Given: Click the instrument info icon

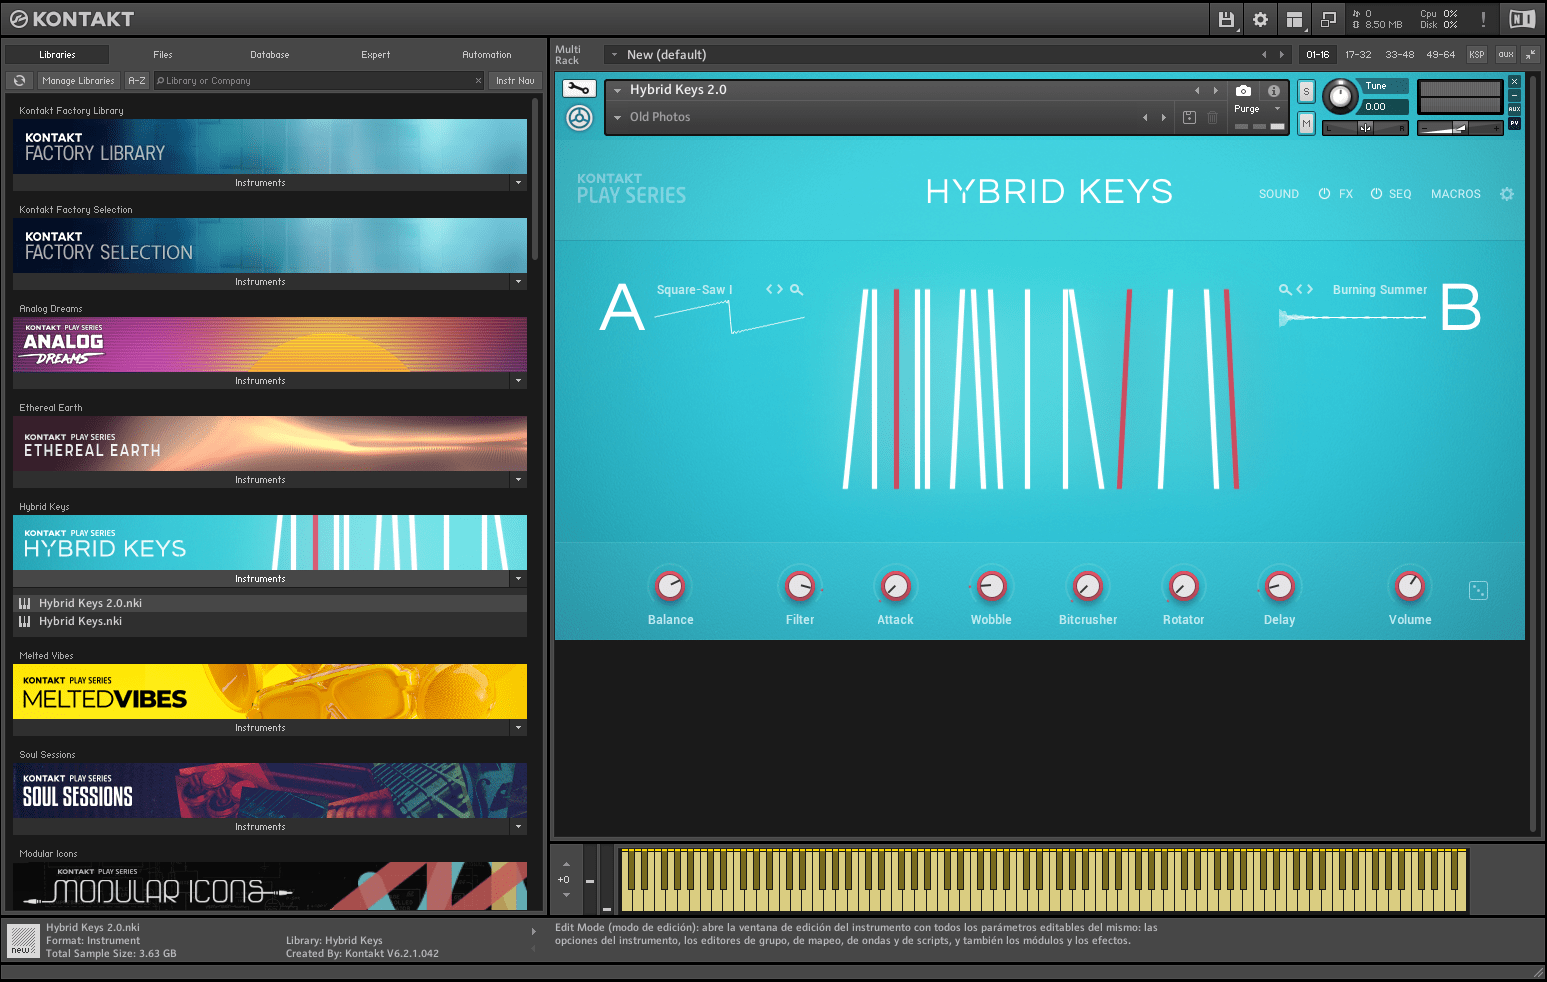Looking at the screenshot, I should point(1274,90).
